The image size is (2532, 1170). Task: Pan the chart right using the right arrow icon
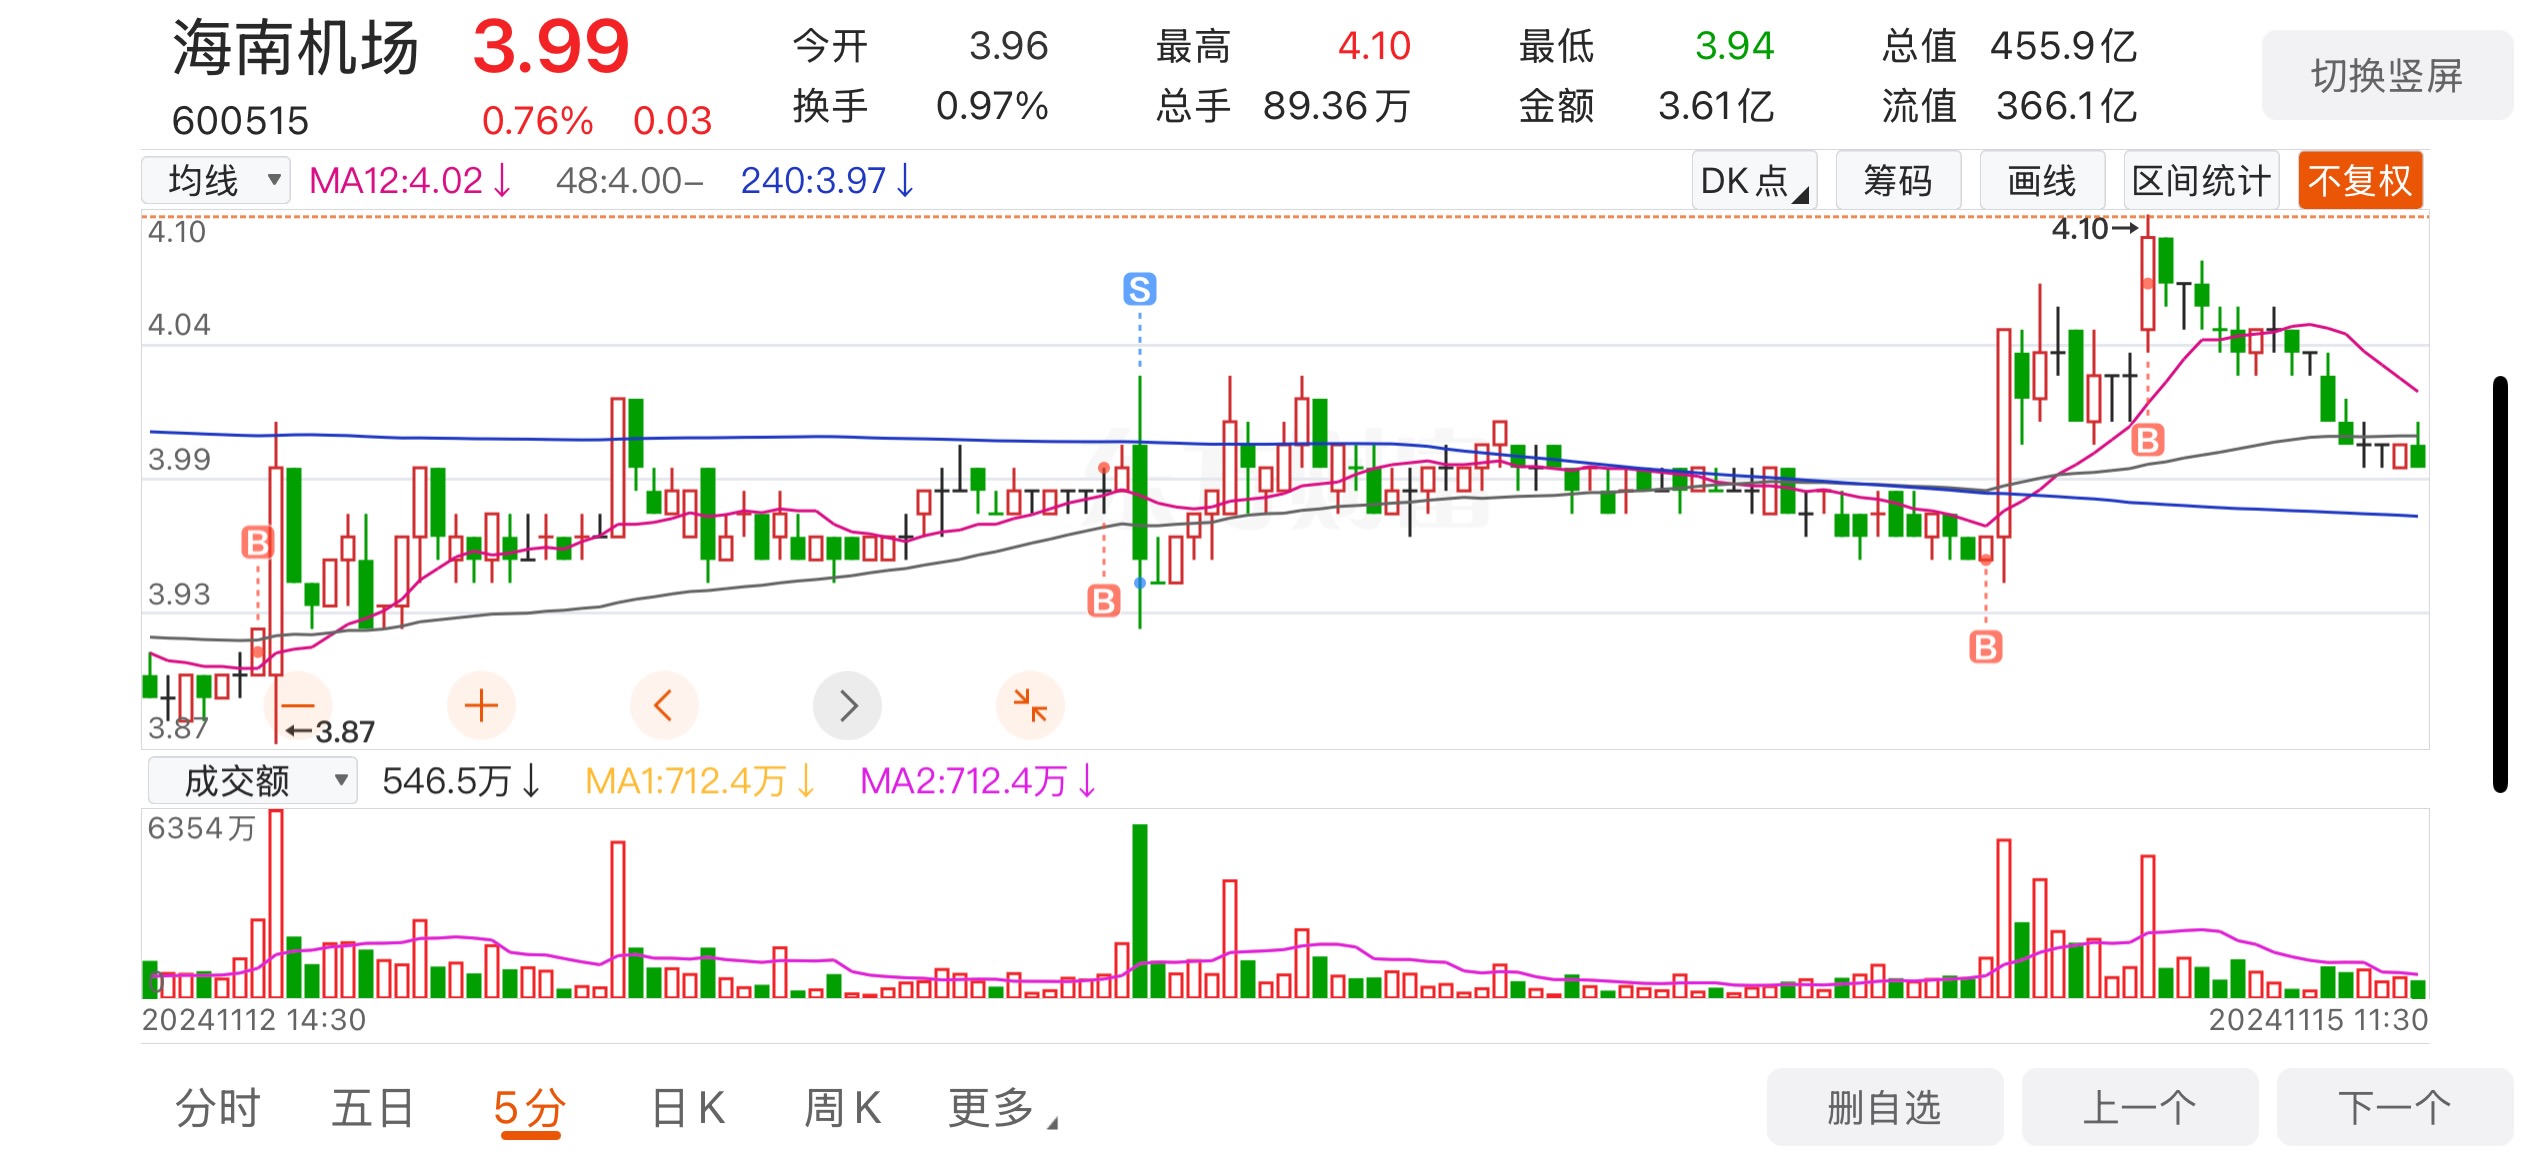(x=847, y=705)
